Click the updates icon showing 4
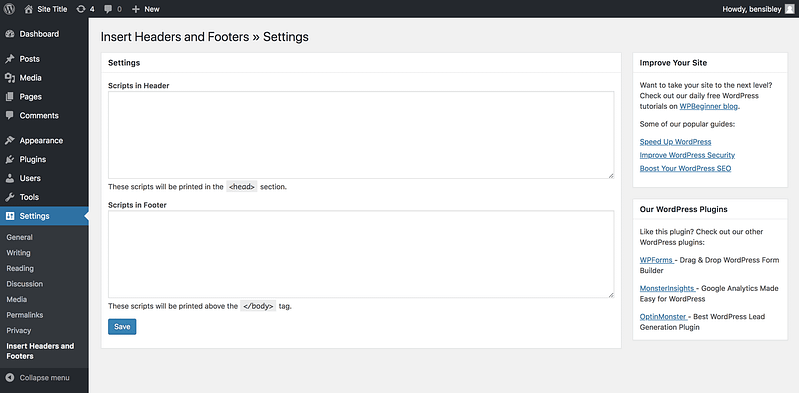This screenshot has width=799, height=393. point(81,9)
